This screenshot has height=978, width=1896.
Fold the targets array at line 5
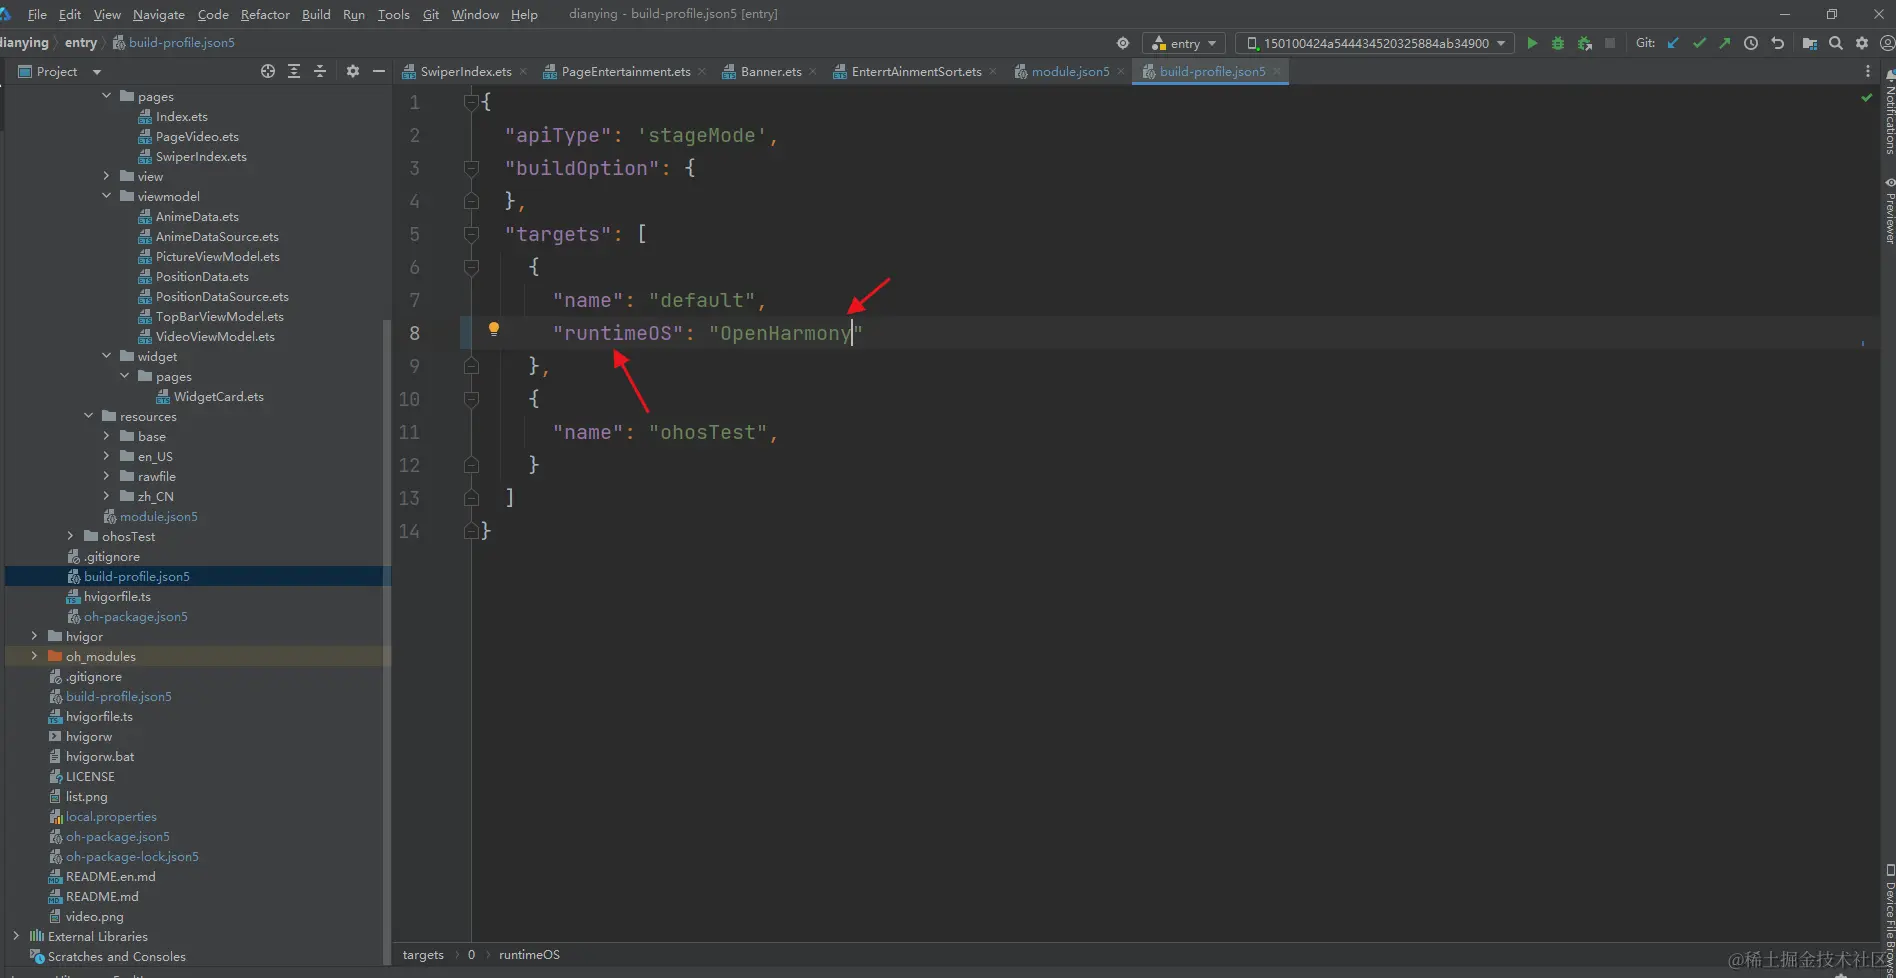pos(471,234)
